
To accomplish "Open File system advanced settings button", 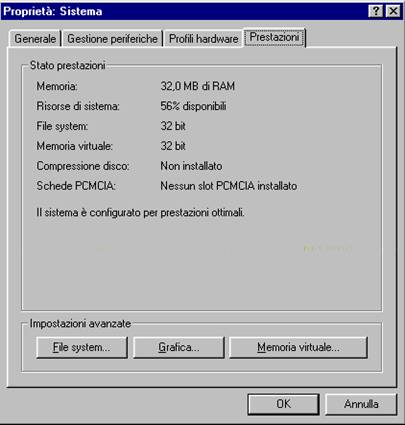I will click(82, 347).
